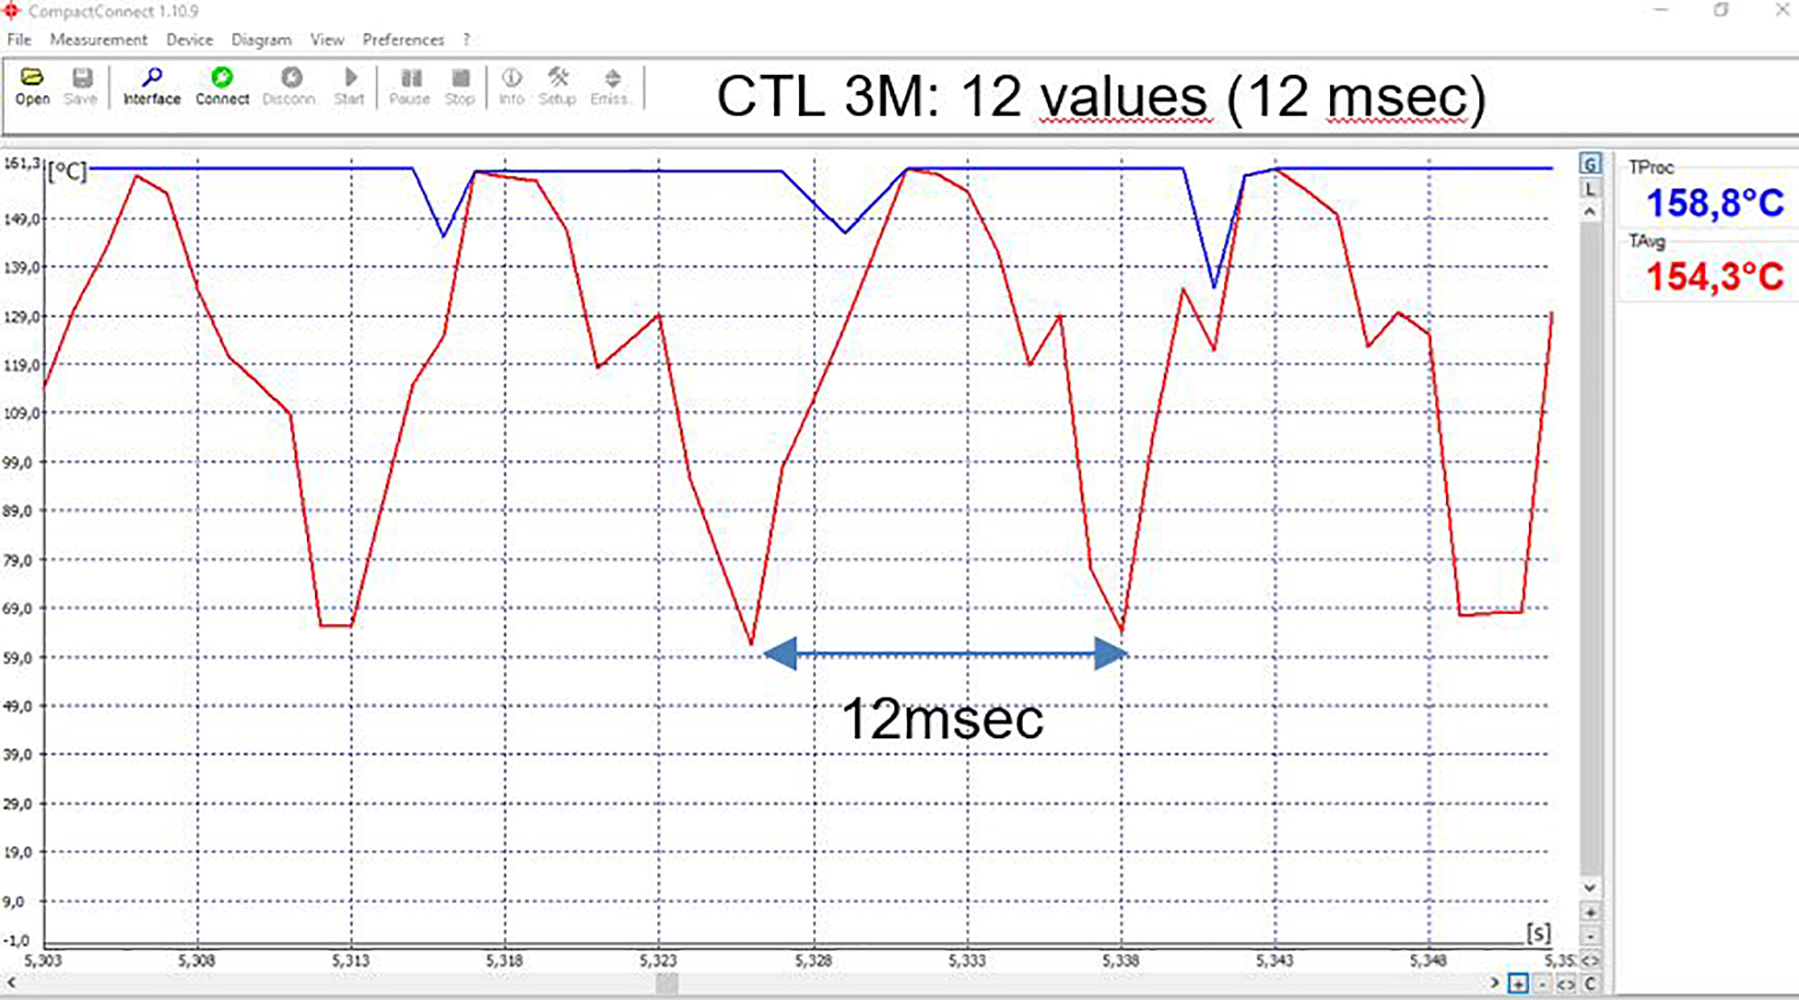Screen dimensions: 1799x1000
Task: Open the Setup tools icon
Action: [557, 85]
